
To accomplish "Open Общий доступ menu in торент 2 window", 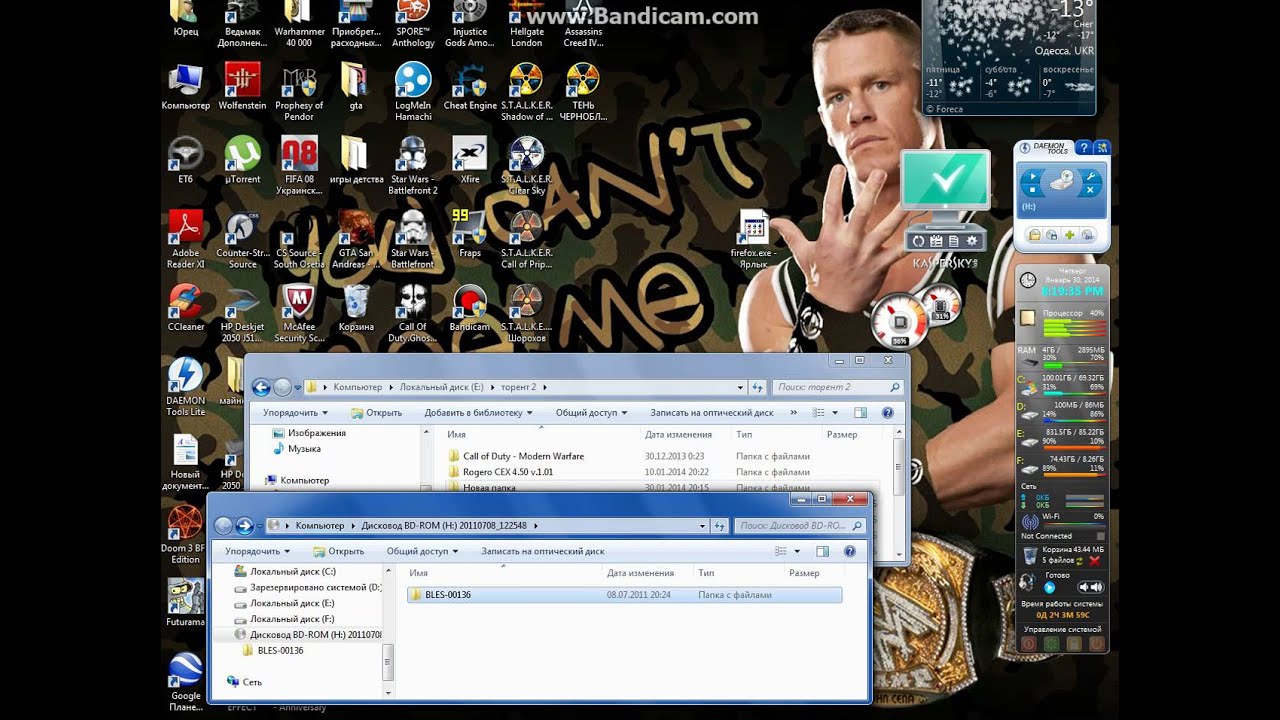I will (x=591, y=412).
